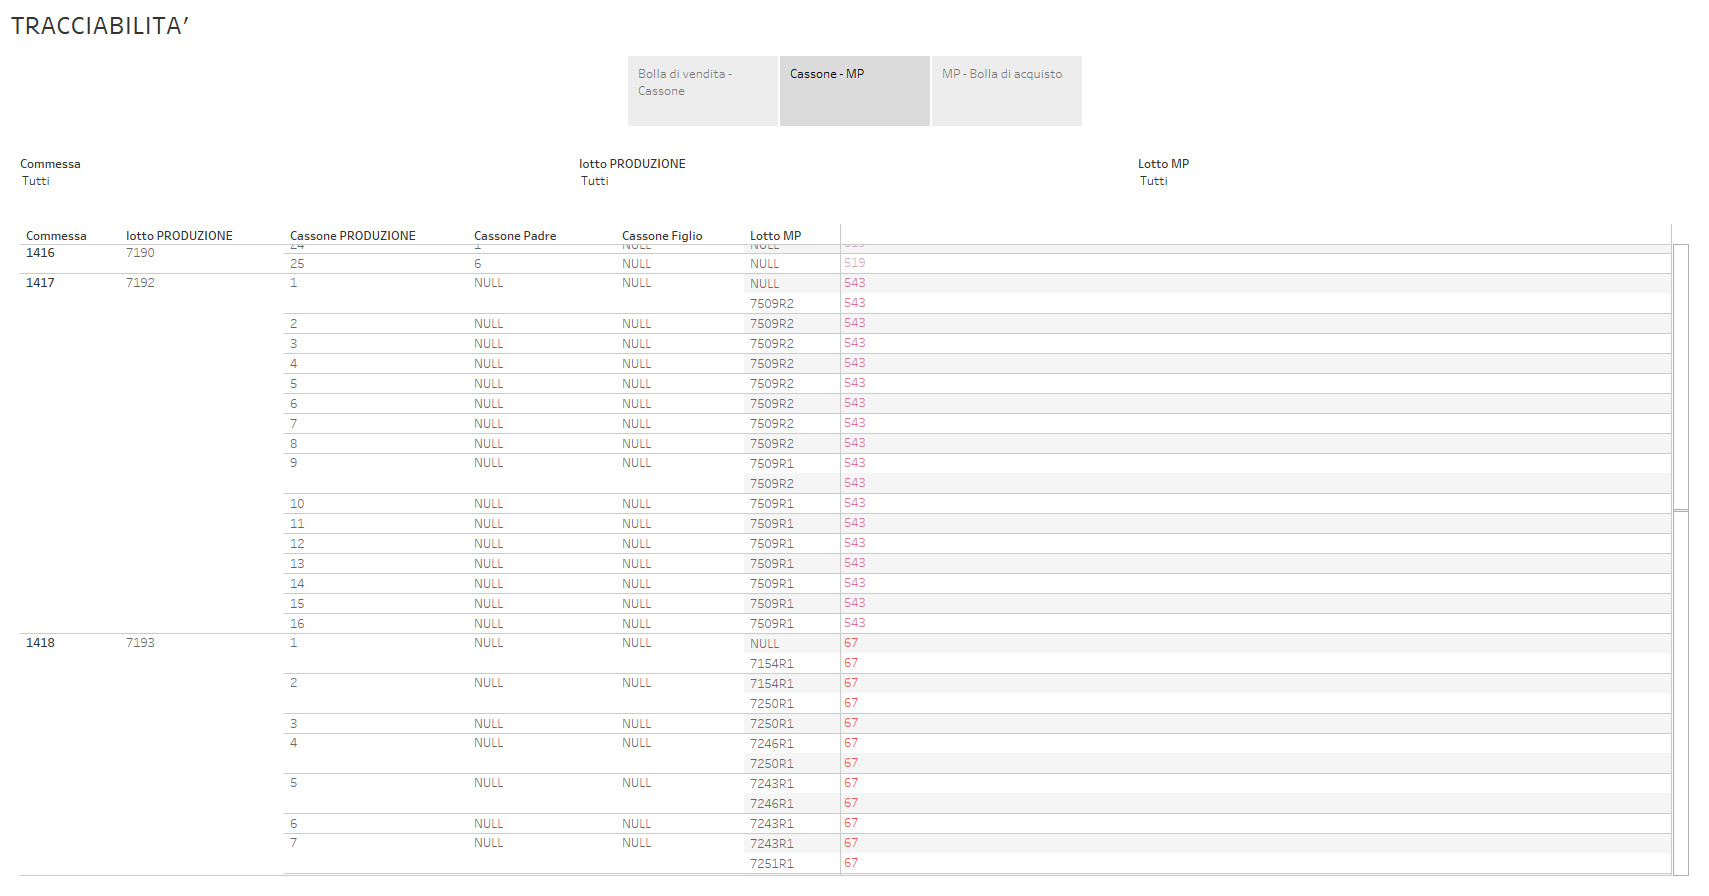This screenshot has height=896, width=1709.
Task: Select the Cassone Figlio column header
Action: pos(662,236)
